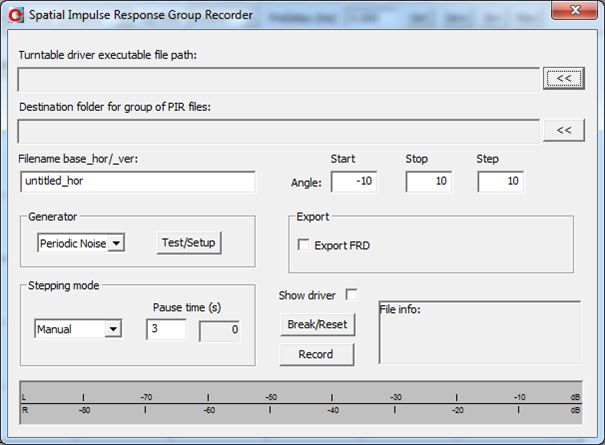Click the filename base field with untitled_hor
The image size is (605, 445).
[x=137, y=182]
